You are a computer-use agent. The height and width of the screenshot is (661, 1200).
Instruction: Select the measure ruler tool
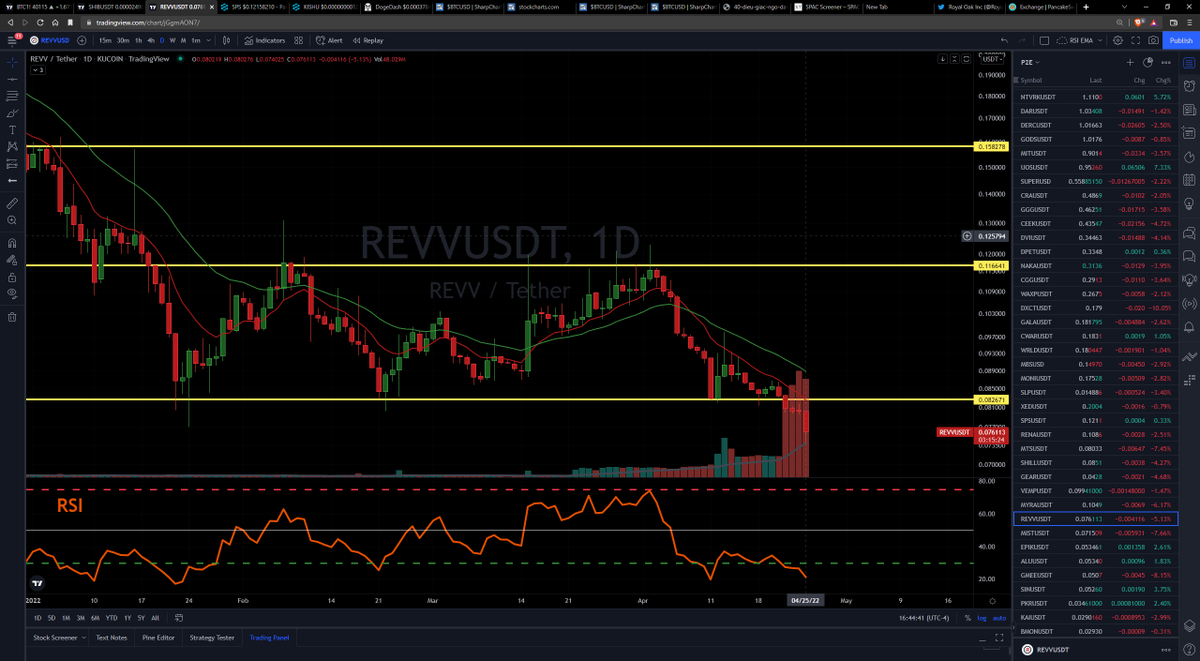click(x=12, y=203)
